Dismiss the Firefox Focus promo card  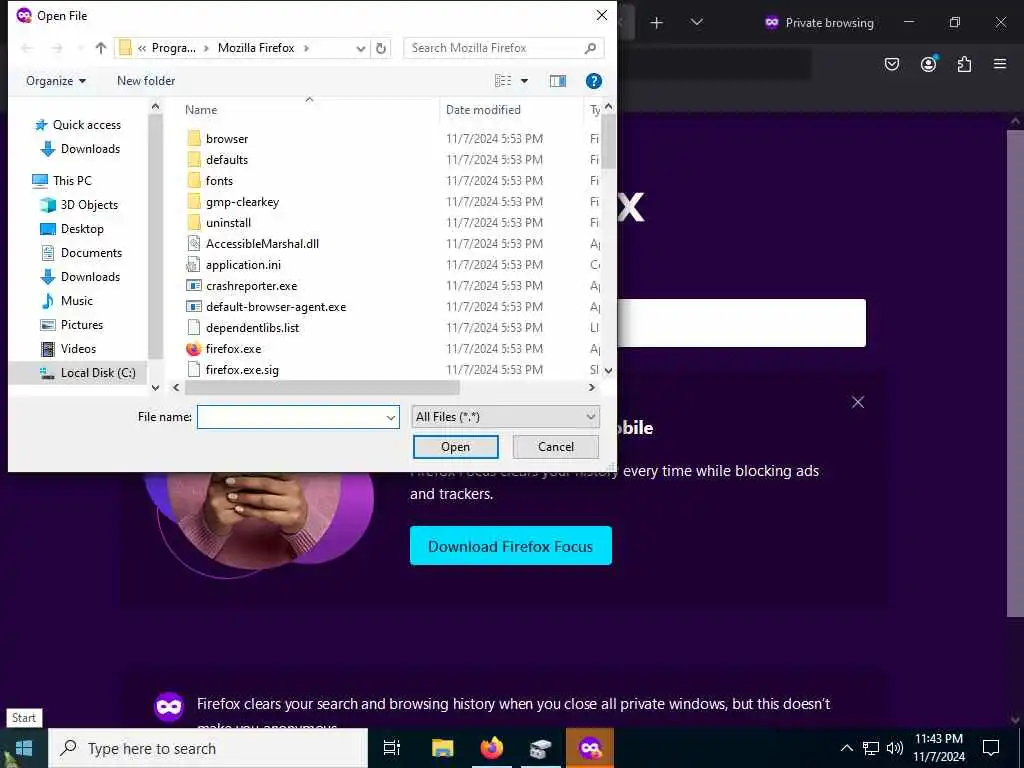click(858, 402)
